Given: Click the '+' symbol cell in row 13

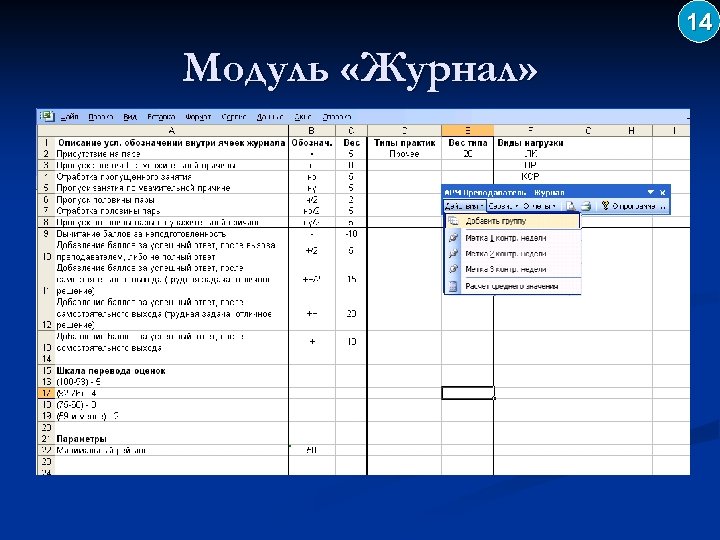Looking at the screenshot, I should click(x=311, y=342).
